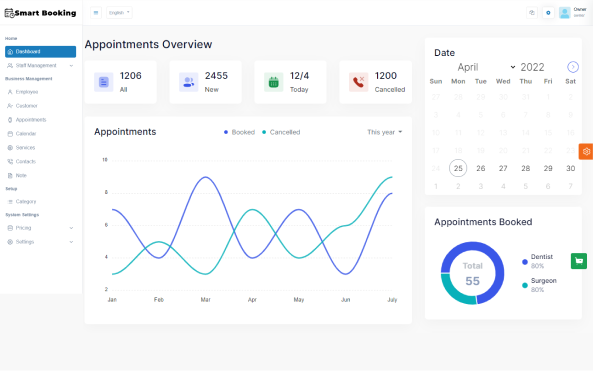
Task: Toggle the sidebar menu button in header
Action: point(96,13)
